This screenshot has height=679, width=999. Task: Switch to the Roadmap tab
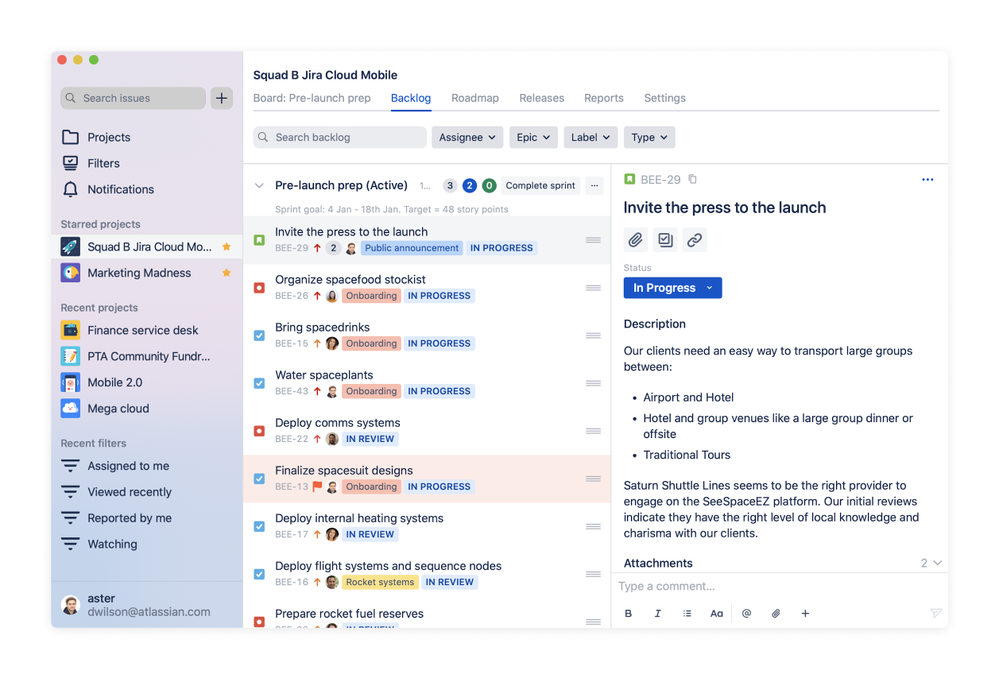(475, 98)
